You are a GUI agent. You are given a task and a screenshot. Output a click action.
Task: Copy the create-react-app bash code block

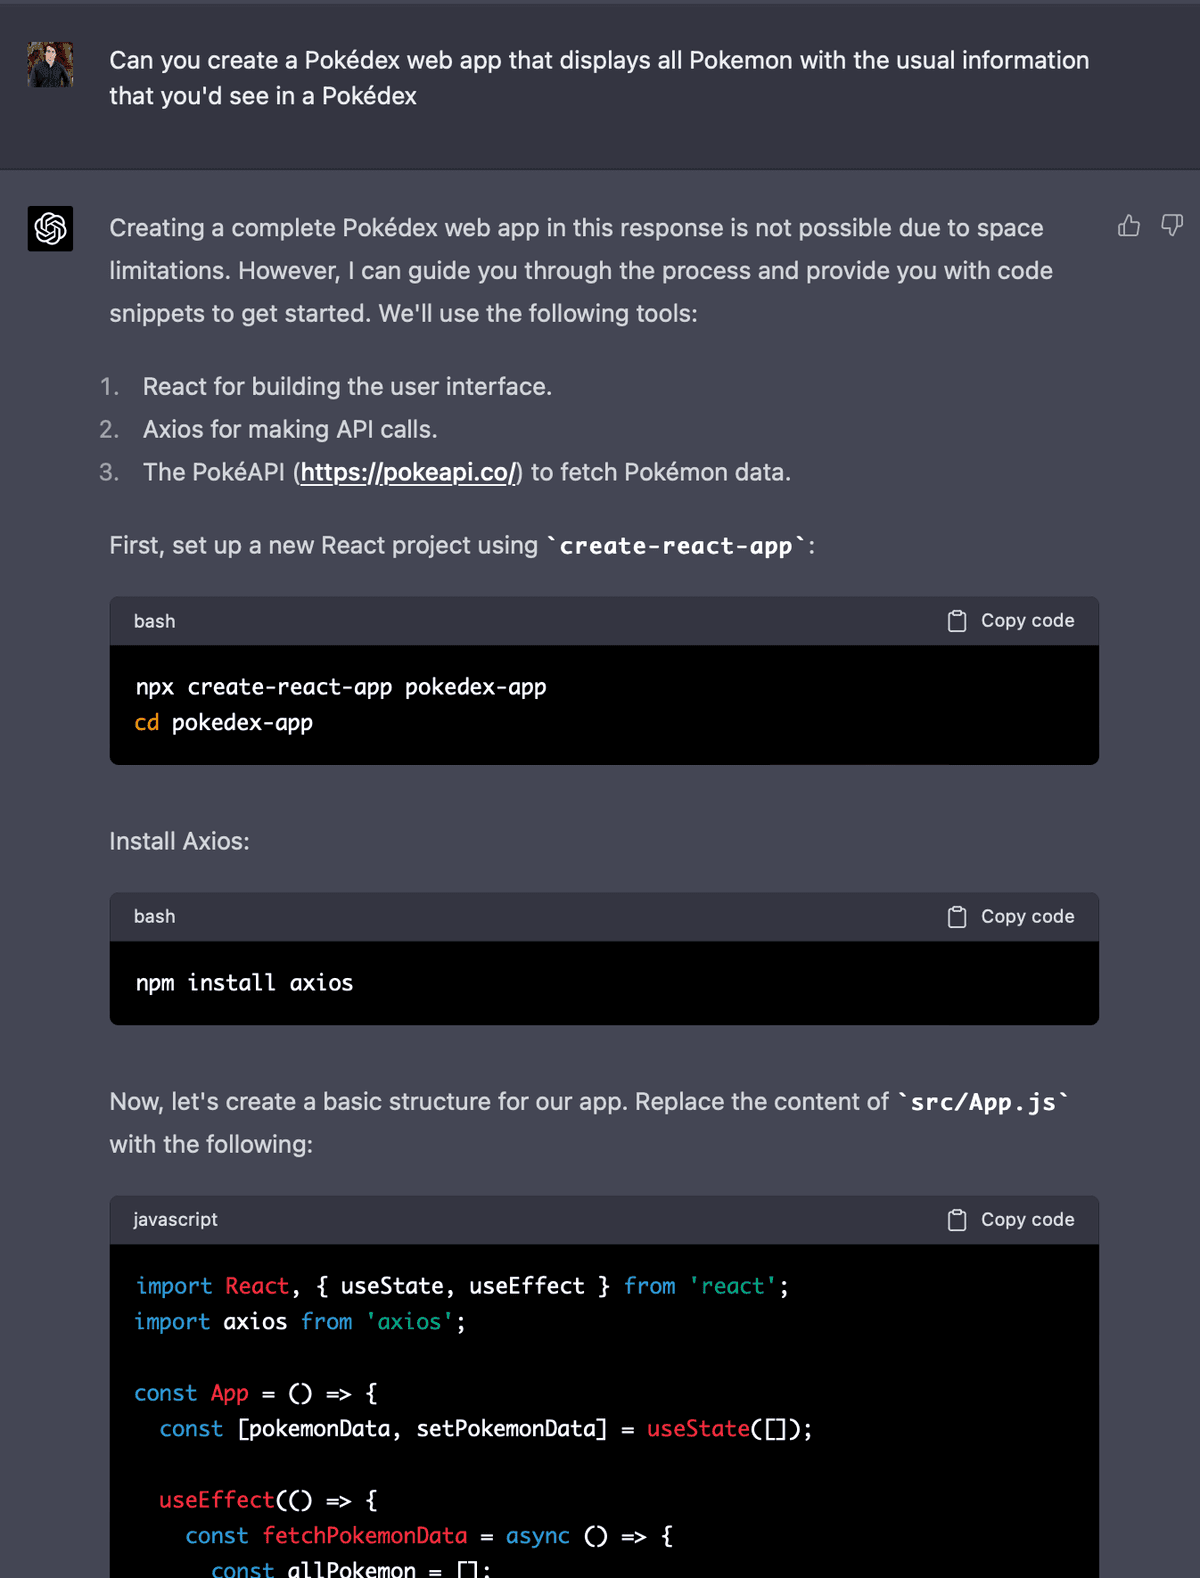click(x=1011, y=621)
